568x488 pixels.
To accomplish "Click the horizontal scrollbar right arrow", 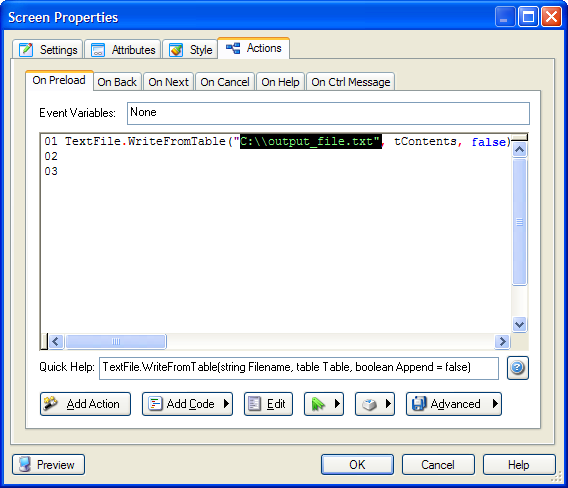I will coord(502,342).
